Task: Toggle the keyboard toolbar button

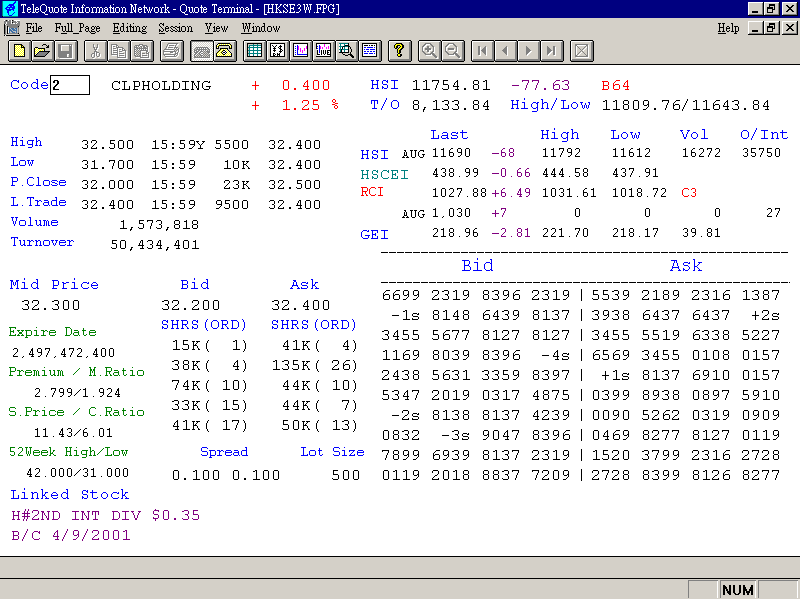Action: pos(202,51)
